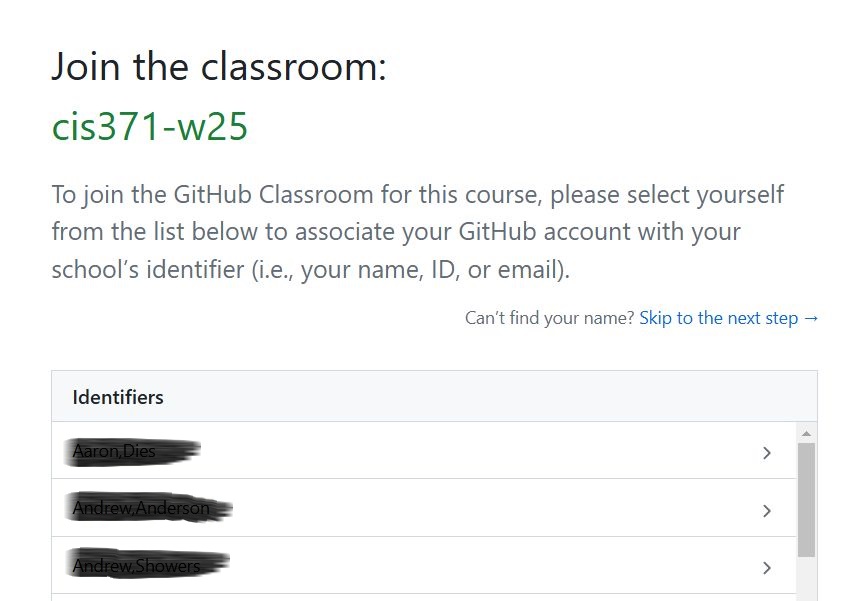Click the Join the classroom heading
This screenshot has width=853, height=601.
tap(219, 66)
